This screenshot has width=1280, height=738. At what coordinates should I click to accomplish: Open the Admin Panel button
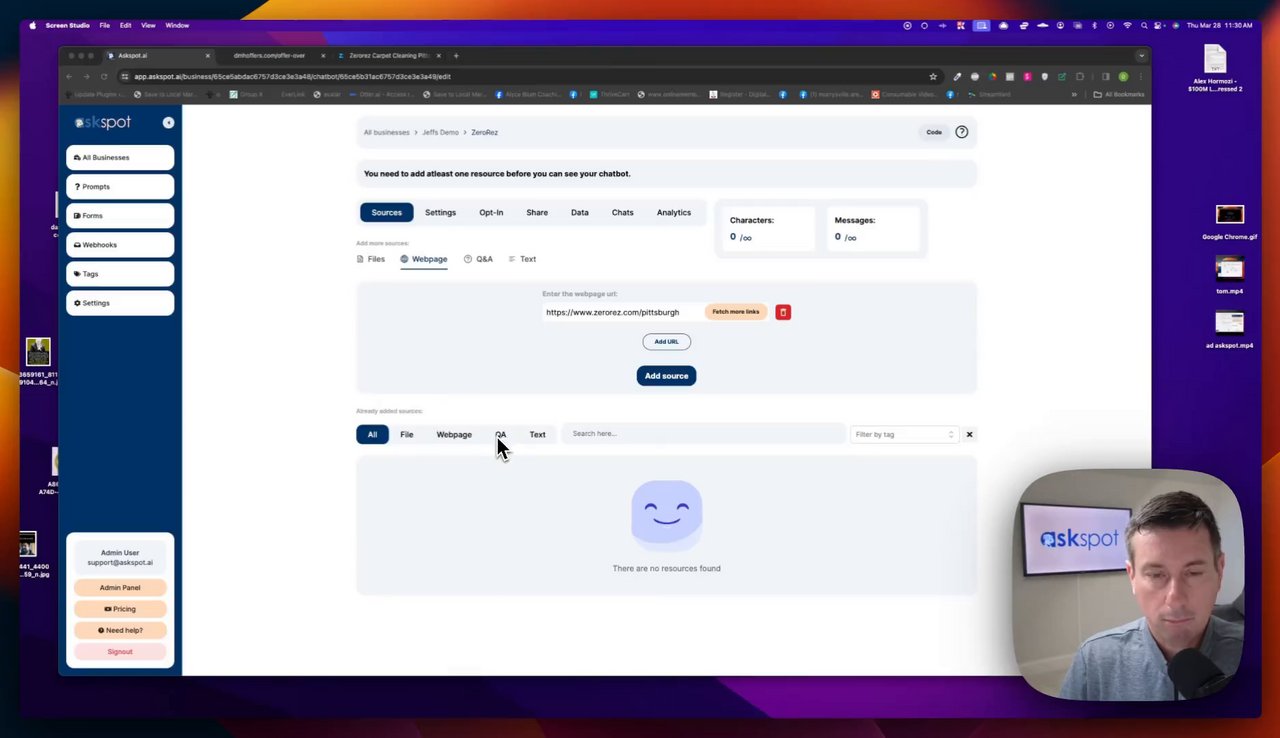click(x=120, y=588)
